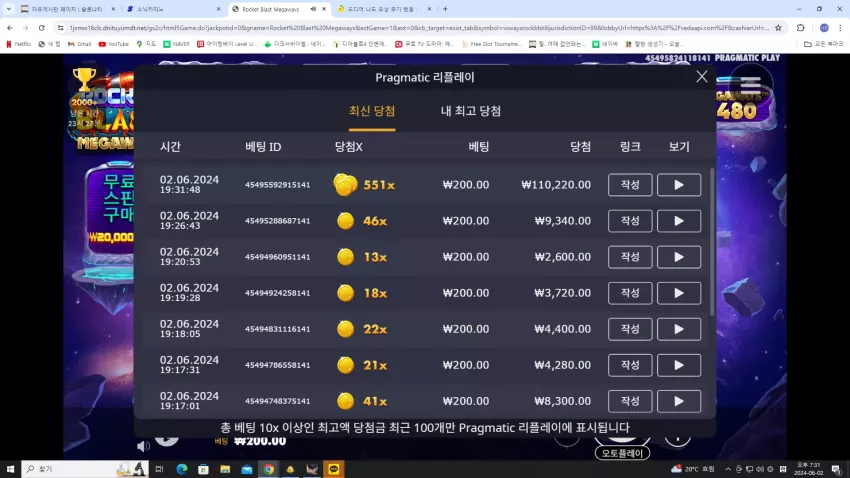Create a link for the ₩3,720.00 win
Screen dimensions: 850x478
pos(630,293)
